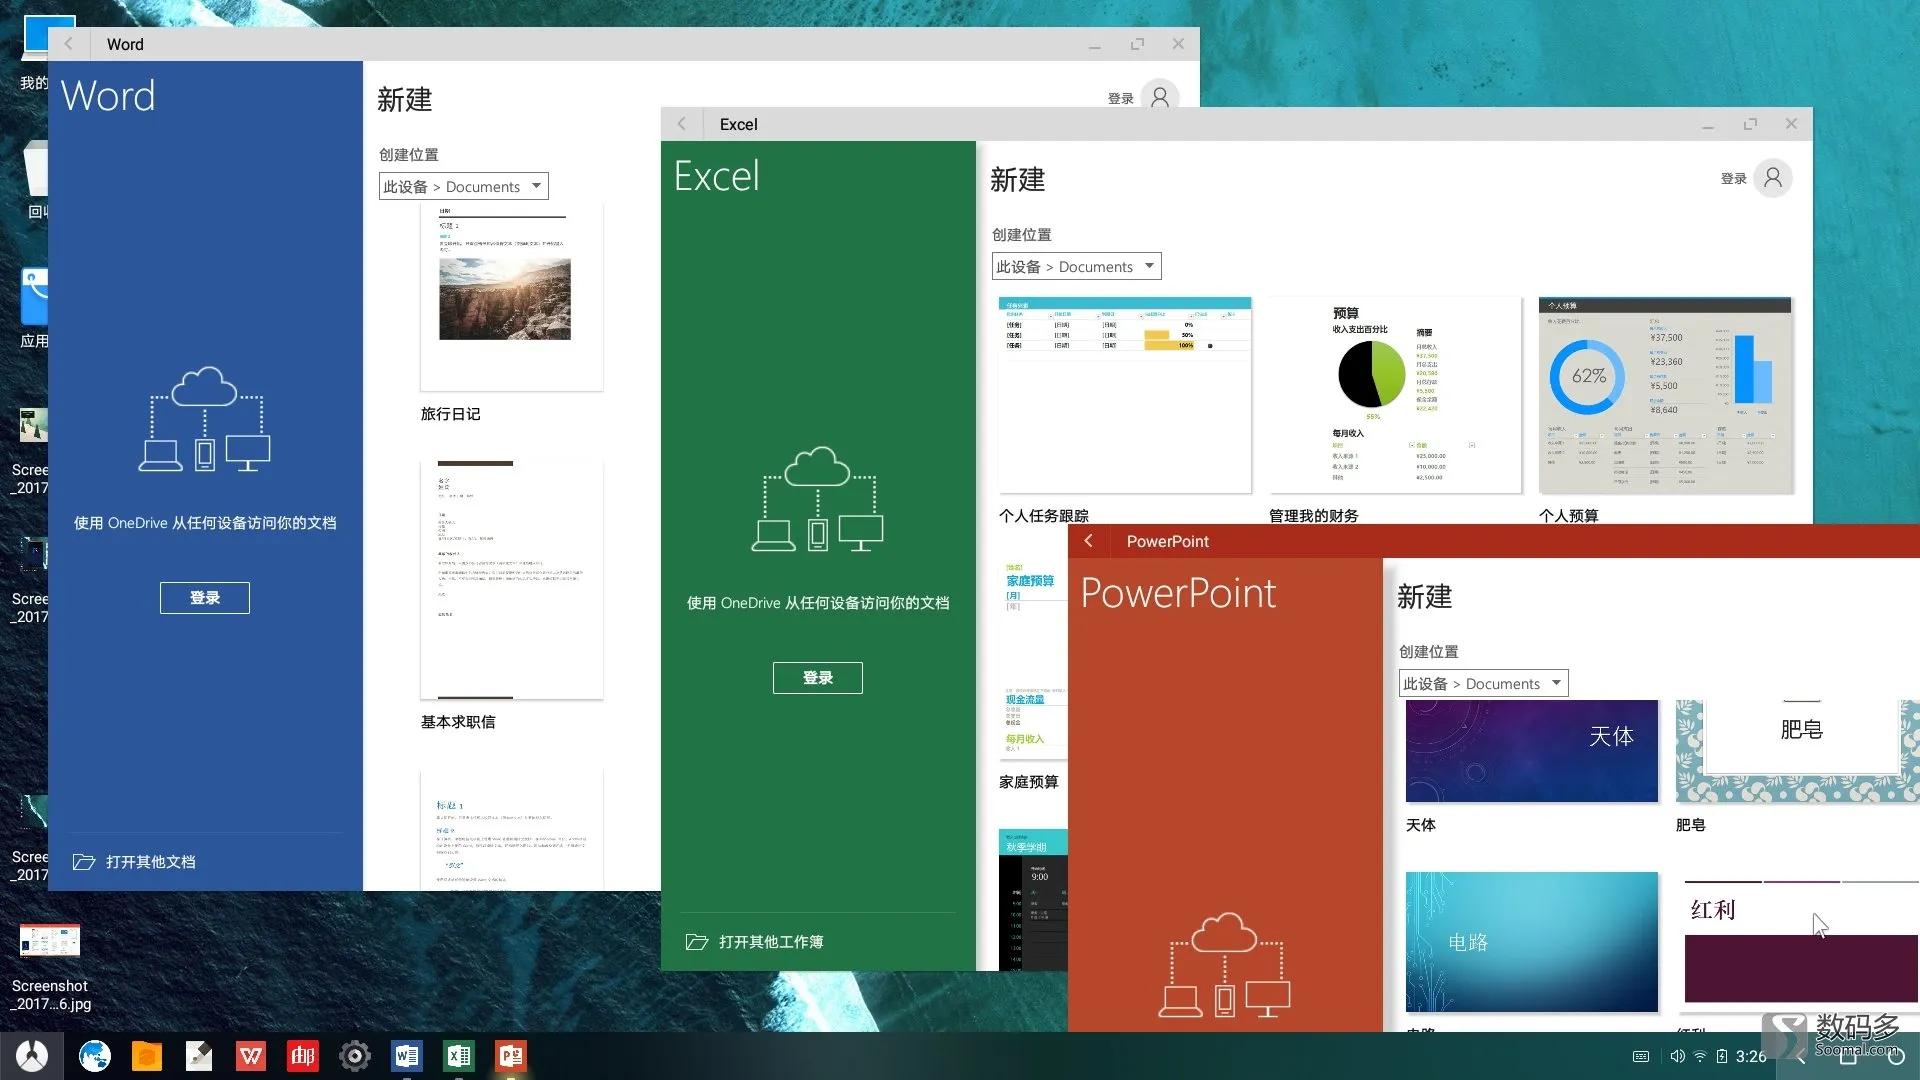Choose the 肥皂 theme in PowerPoint
The width and height of the screenshot is (1920, 1080).
point(1798,751)
